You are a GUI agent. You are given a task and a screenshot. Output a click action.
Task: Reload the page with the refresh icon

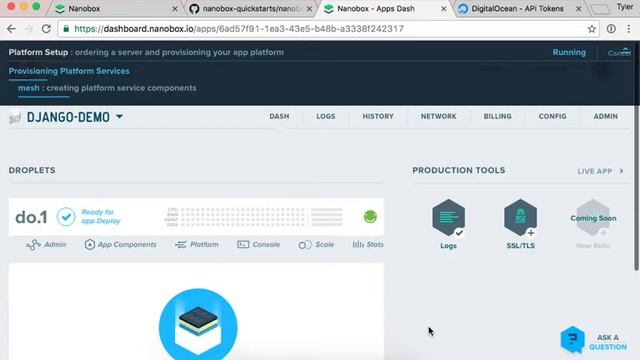pyautogui.click(x=46, y=29)
